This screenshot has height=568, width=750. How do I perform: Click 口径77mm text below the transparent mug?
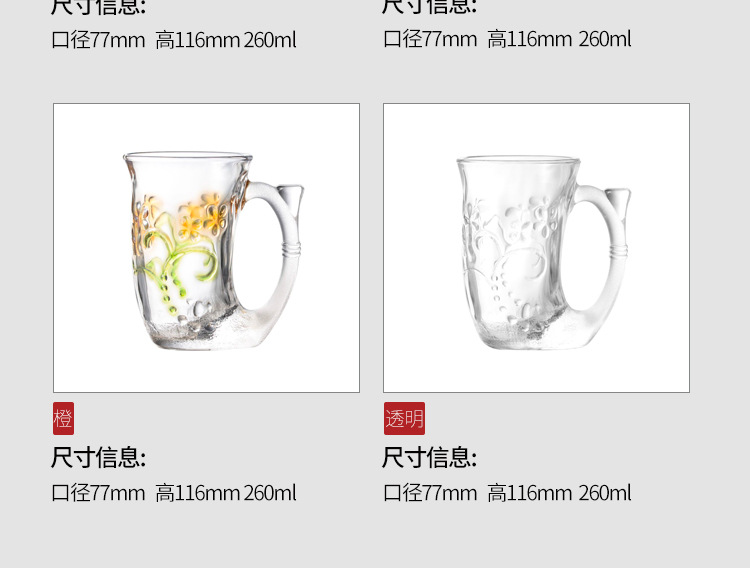pyautogui.click(x=430, y=493)
